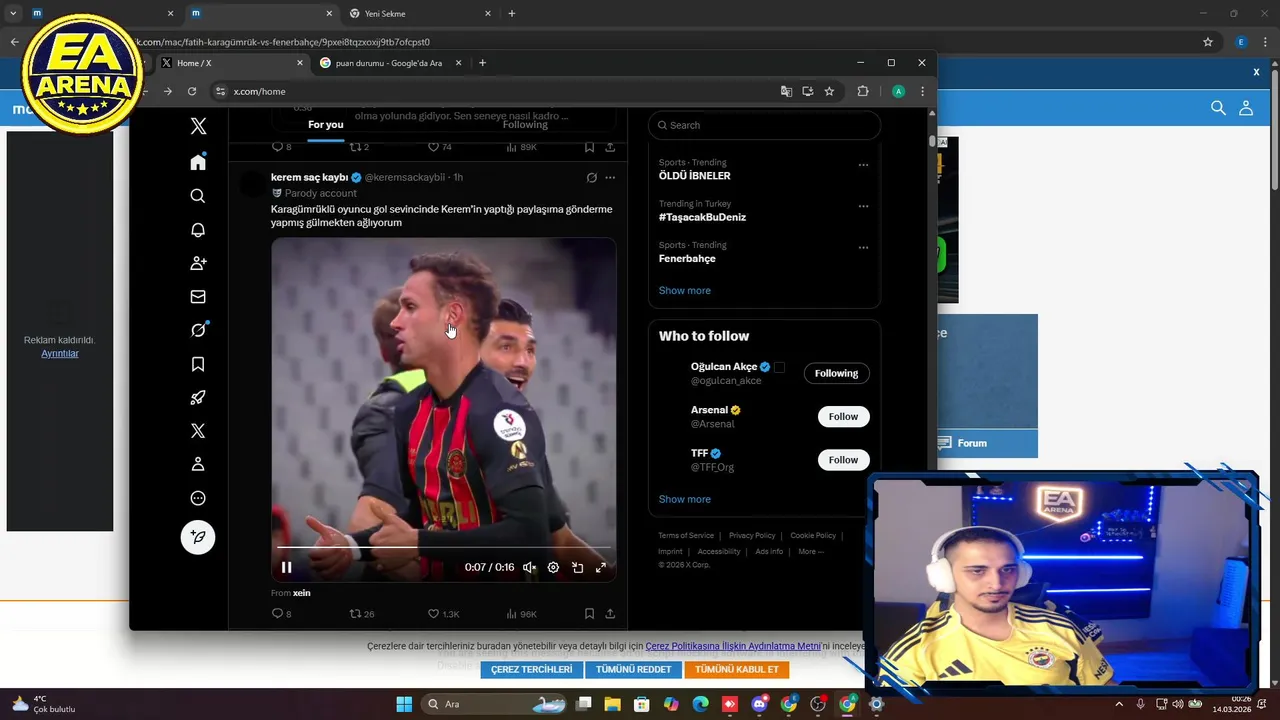Open more options for ÖLDÜ İBNELER trend
Screen dimensions: 1280x720
click(863, 165)
